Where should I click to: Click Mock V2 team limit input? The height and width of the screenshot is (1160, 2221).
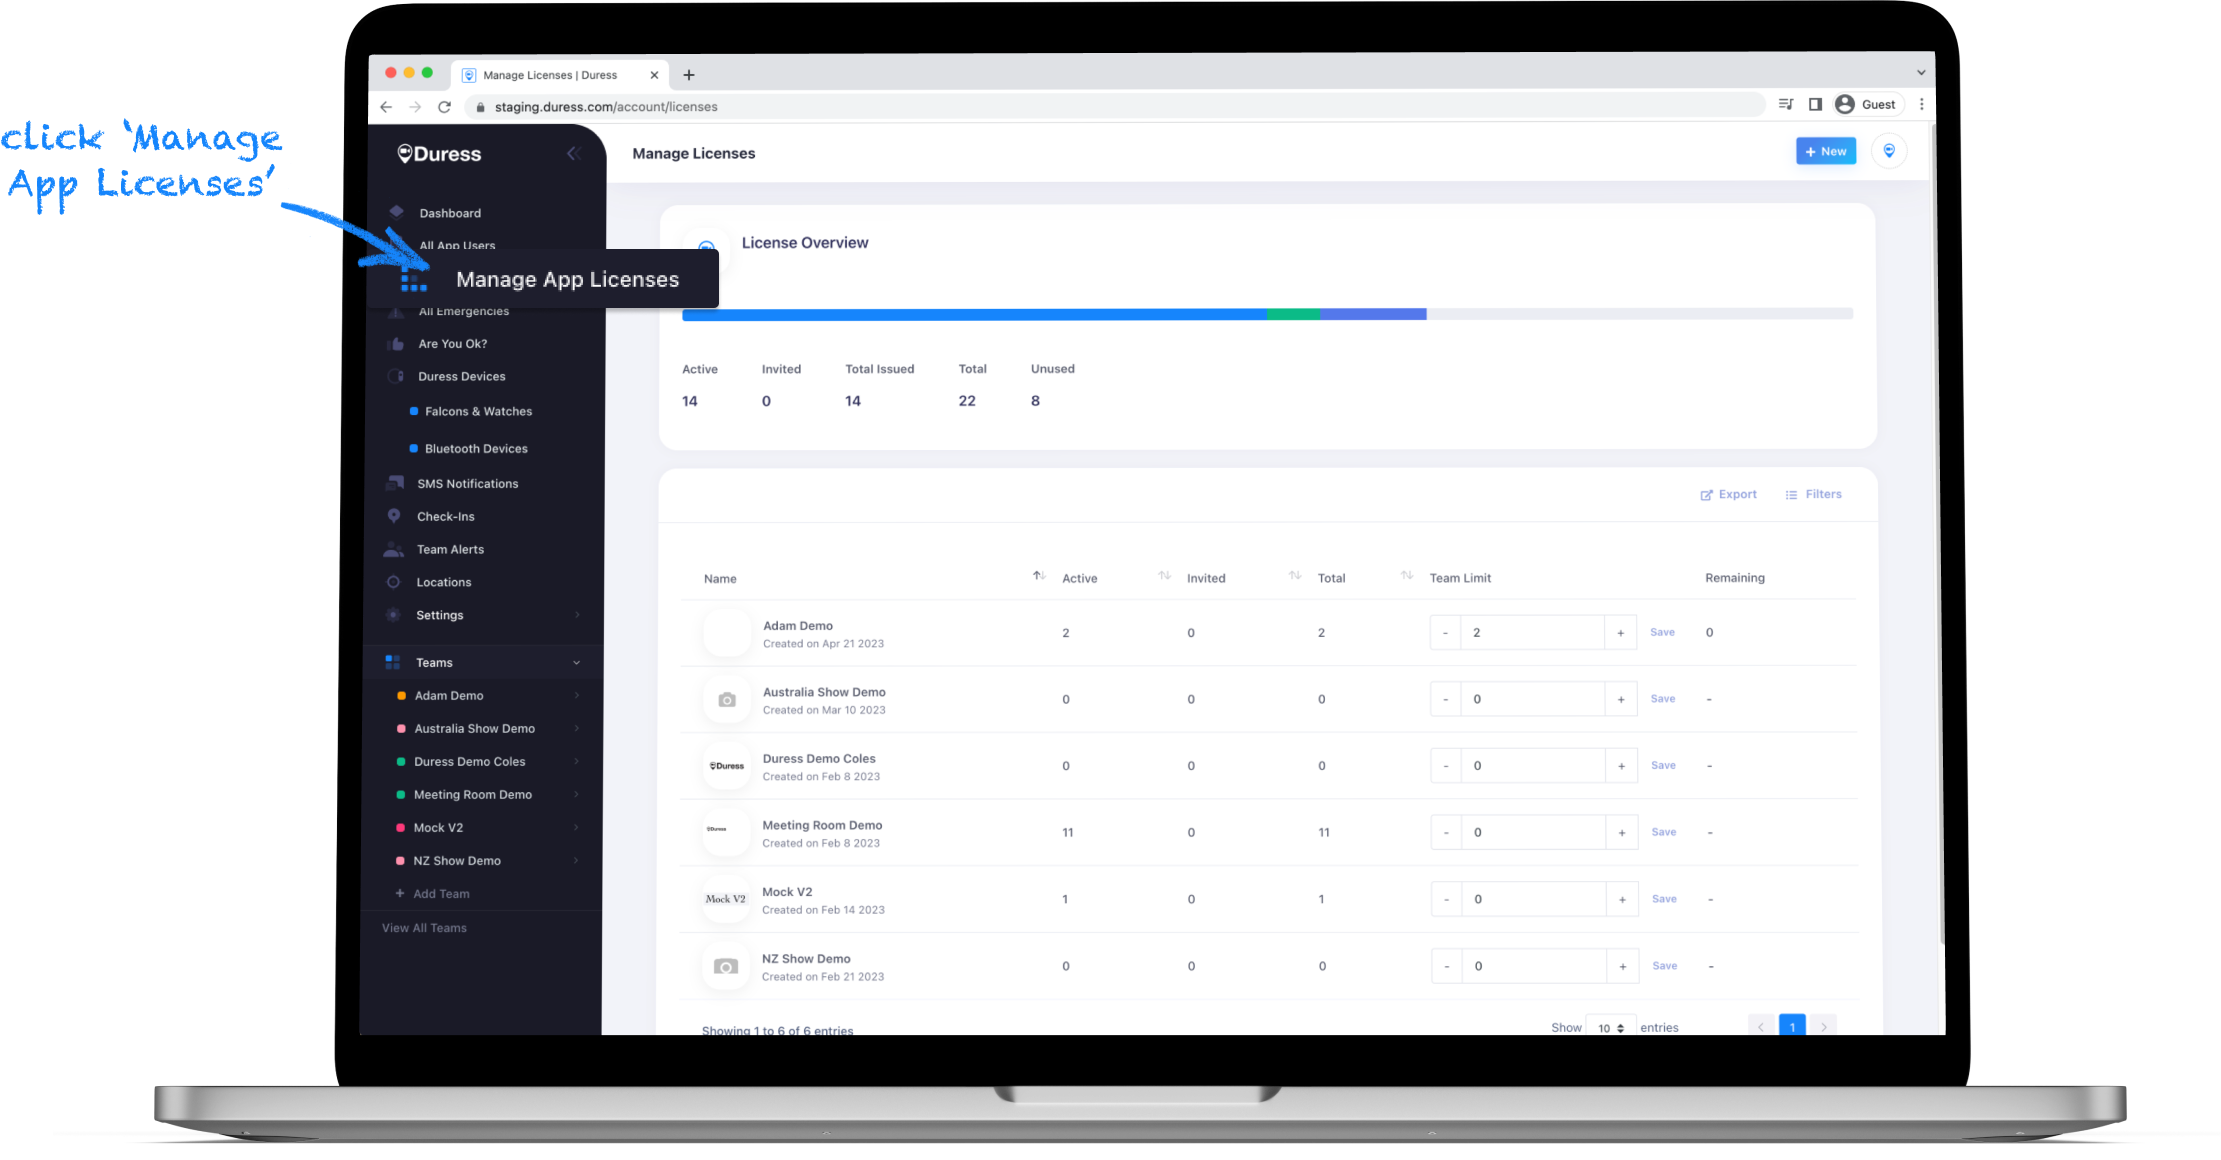click(x=1534, y=899)
